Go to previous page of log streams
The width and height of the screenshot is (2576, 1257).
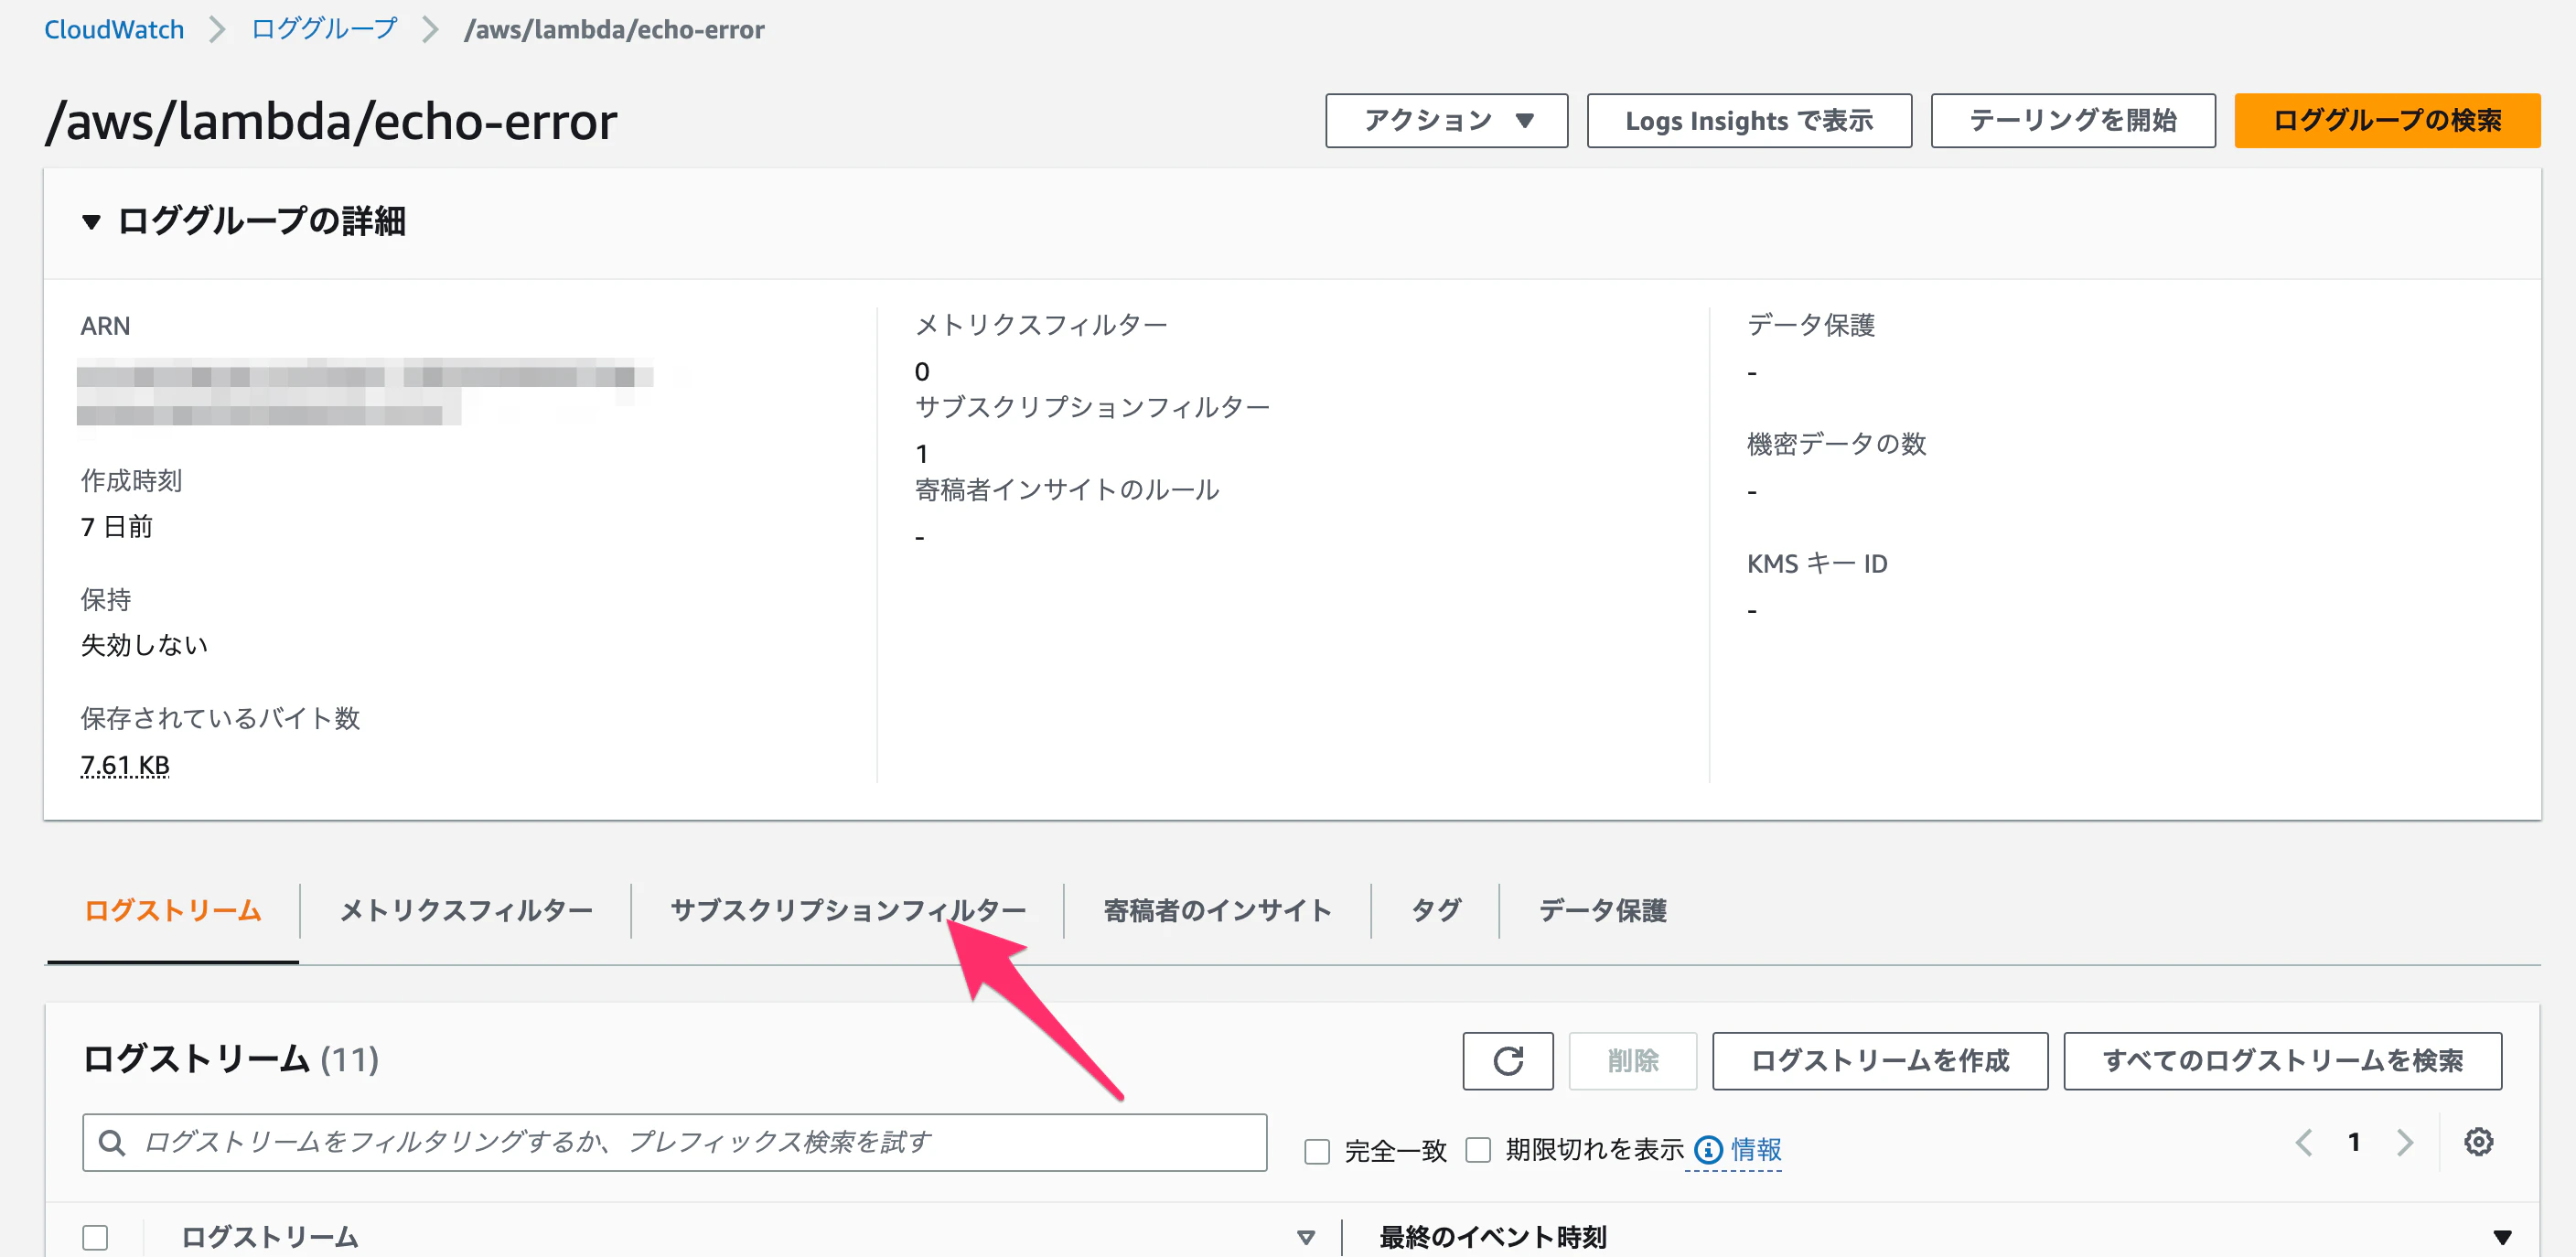click(2304, 1142)
